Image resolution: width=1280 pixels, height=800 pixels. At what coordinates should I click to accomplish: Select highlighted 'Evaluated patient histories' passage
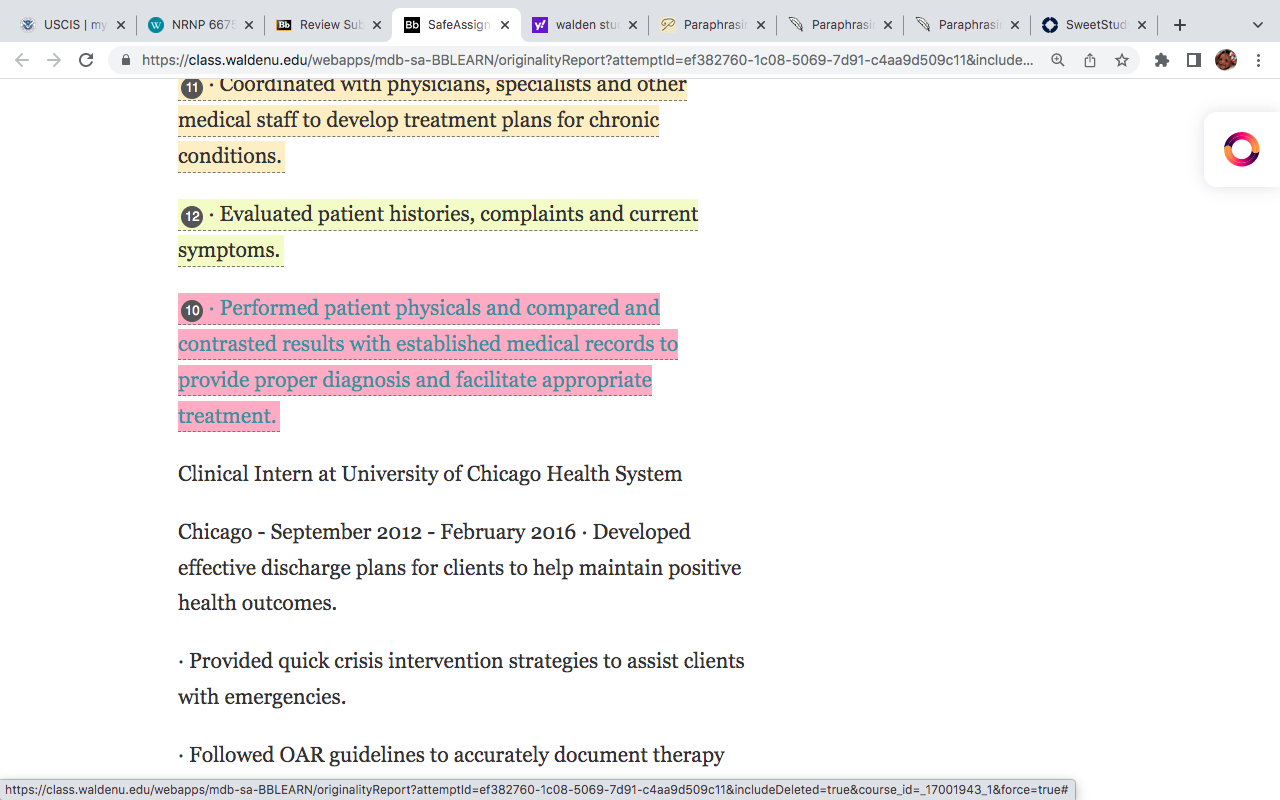pyautogui.click(x=438, y=232)
